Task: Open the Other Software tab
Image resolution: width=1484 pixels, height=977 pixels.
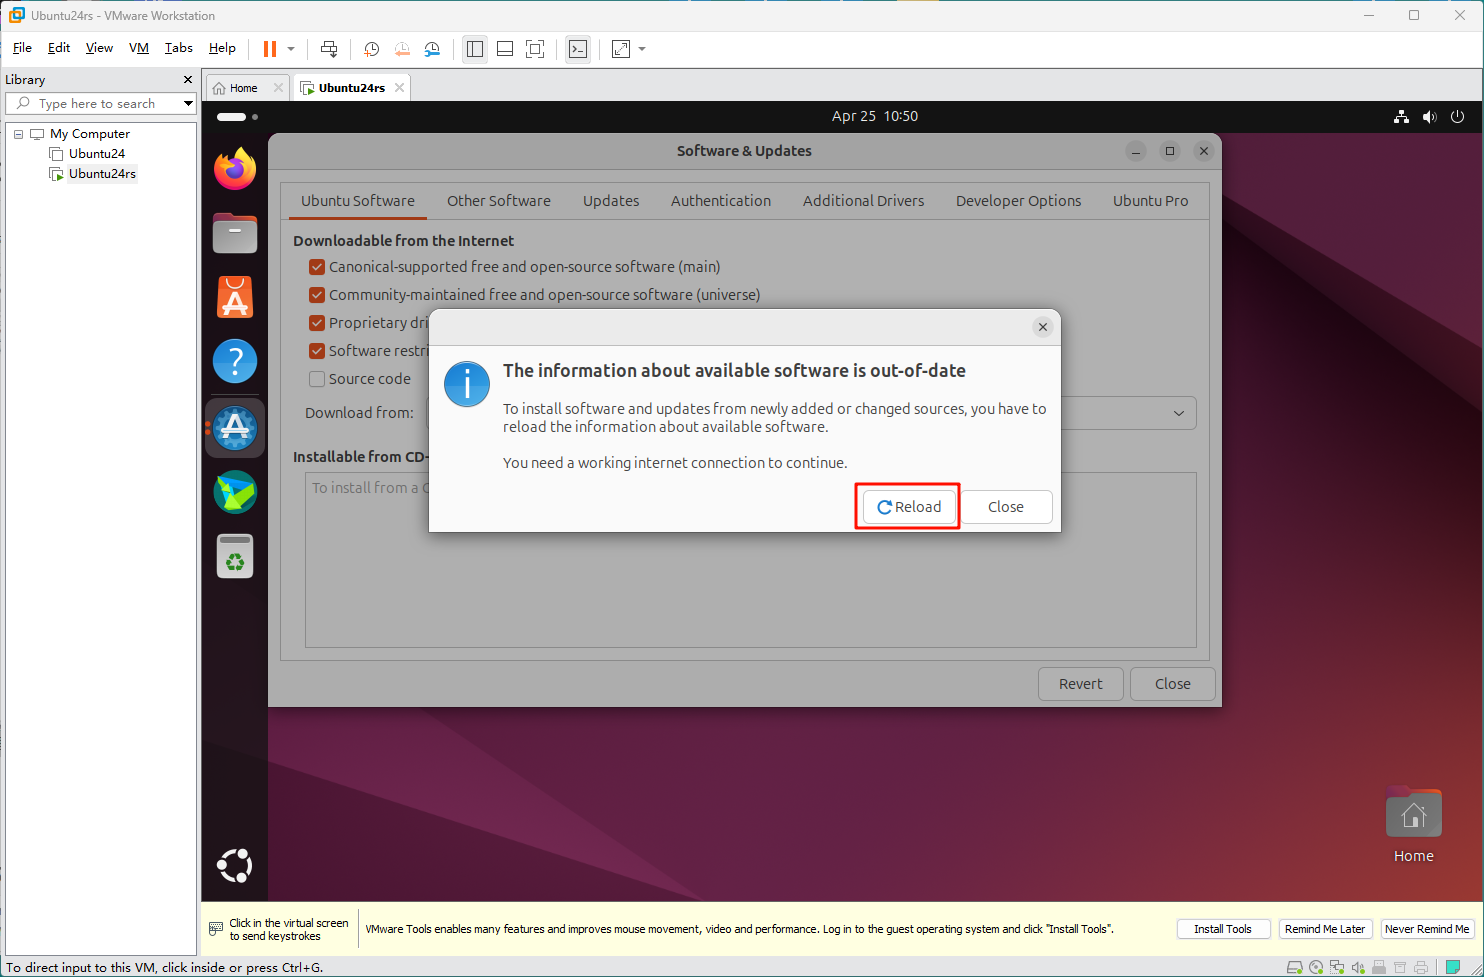Action: coord(499,201)
